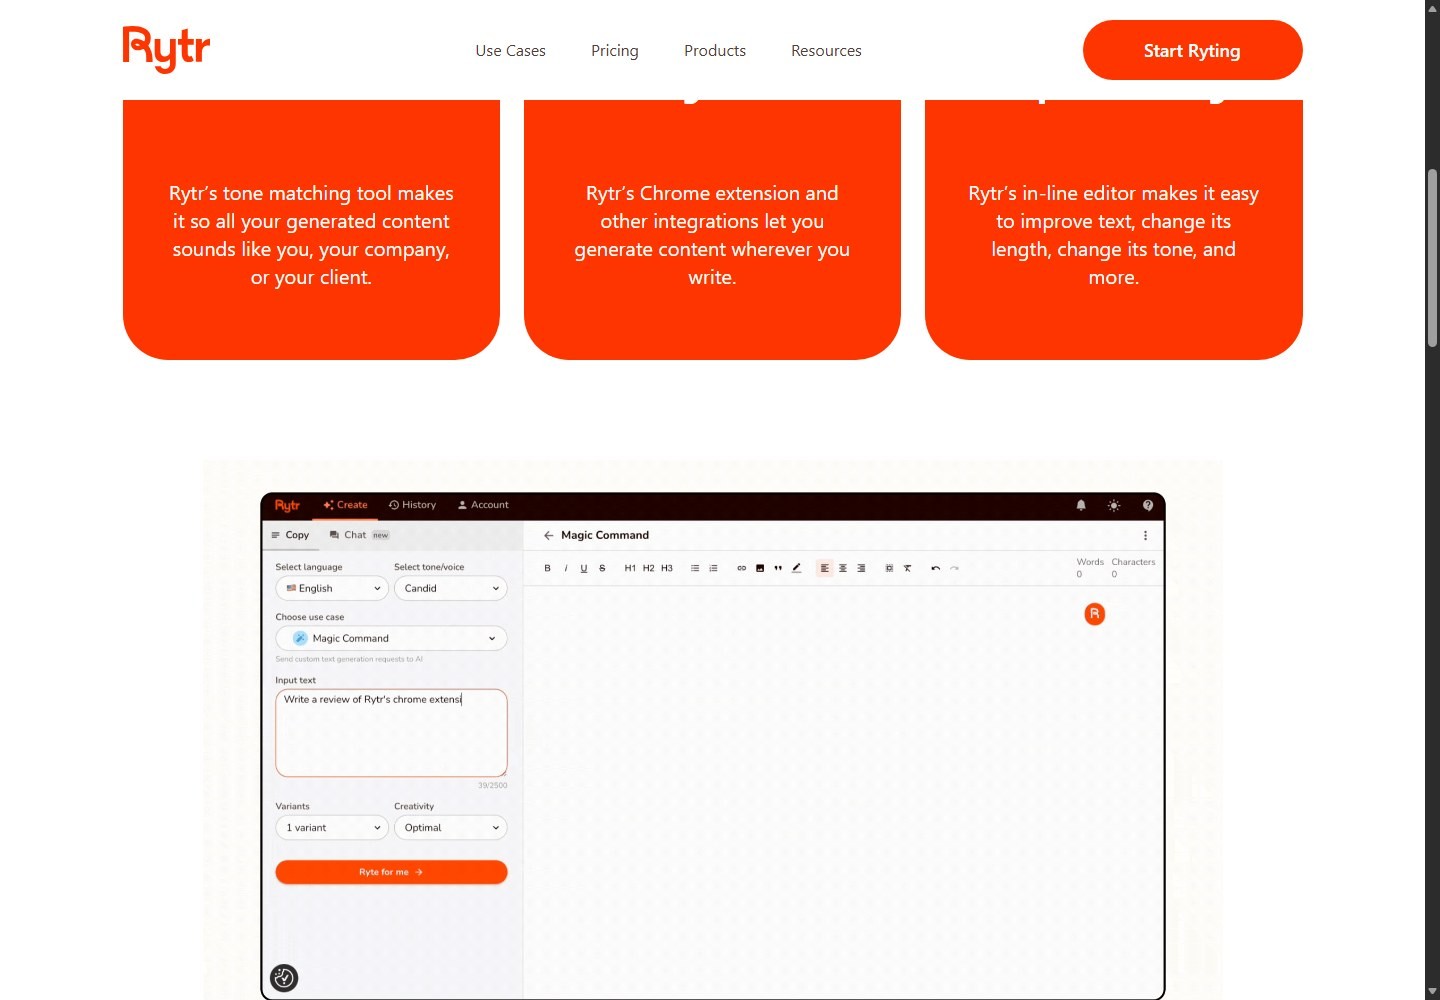This screenshot has height=1000, width=1440.
Task: Click the Chrome extension card
Action: pyautogui.click(x=712, y=230)
